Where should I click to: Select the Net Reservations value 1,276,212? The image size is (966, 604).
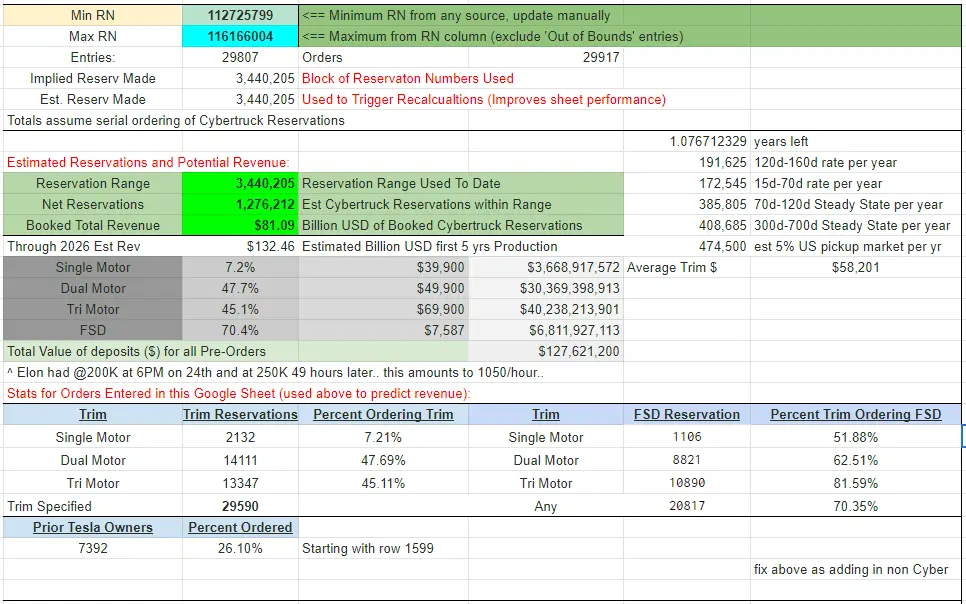240,204
